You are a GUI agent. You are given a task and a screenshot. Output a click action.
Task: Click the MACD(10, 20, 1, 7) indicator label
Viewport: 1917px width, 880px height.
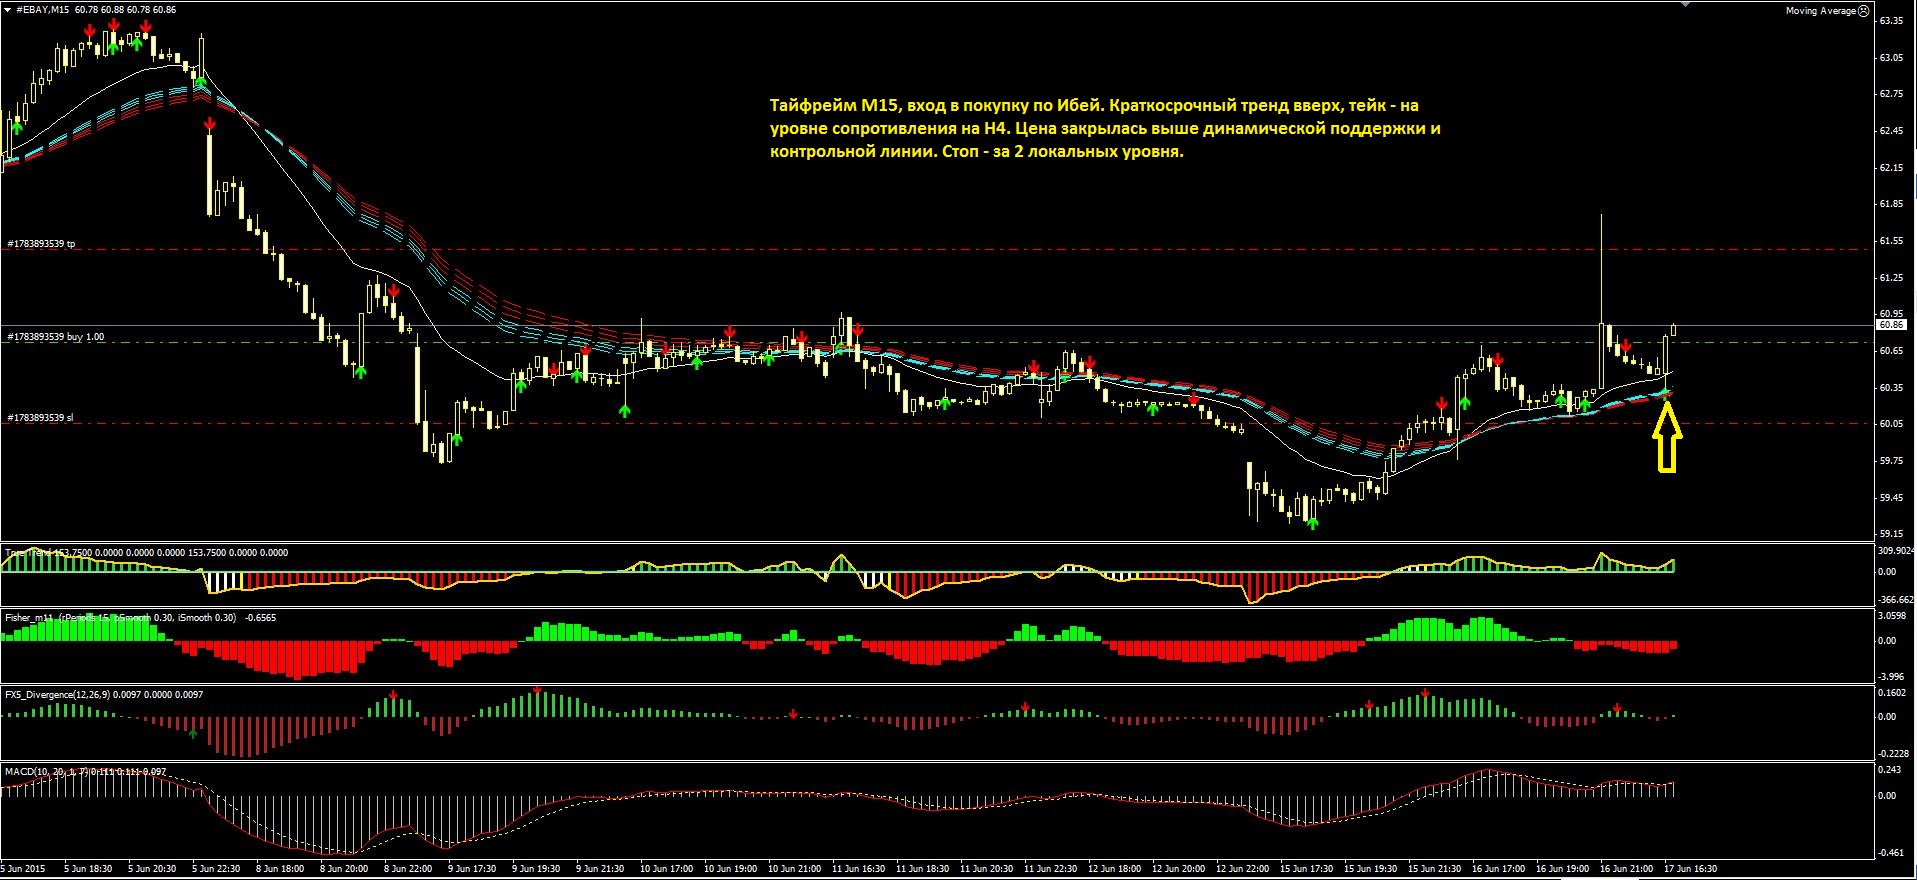click(47, 772)
